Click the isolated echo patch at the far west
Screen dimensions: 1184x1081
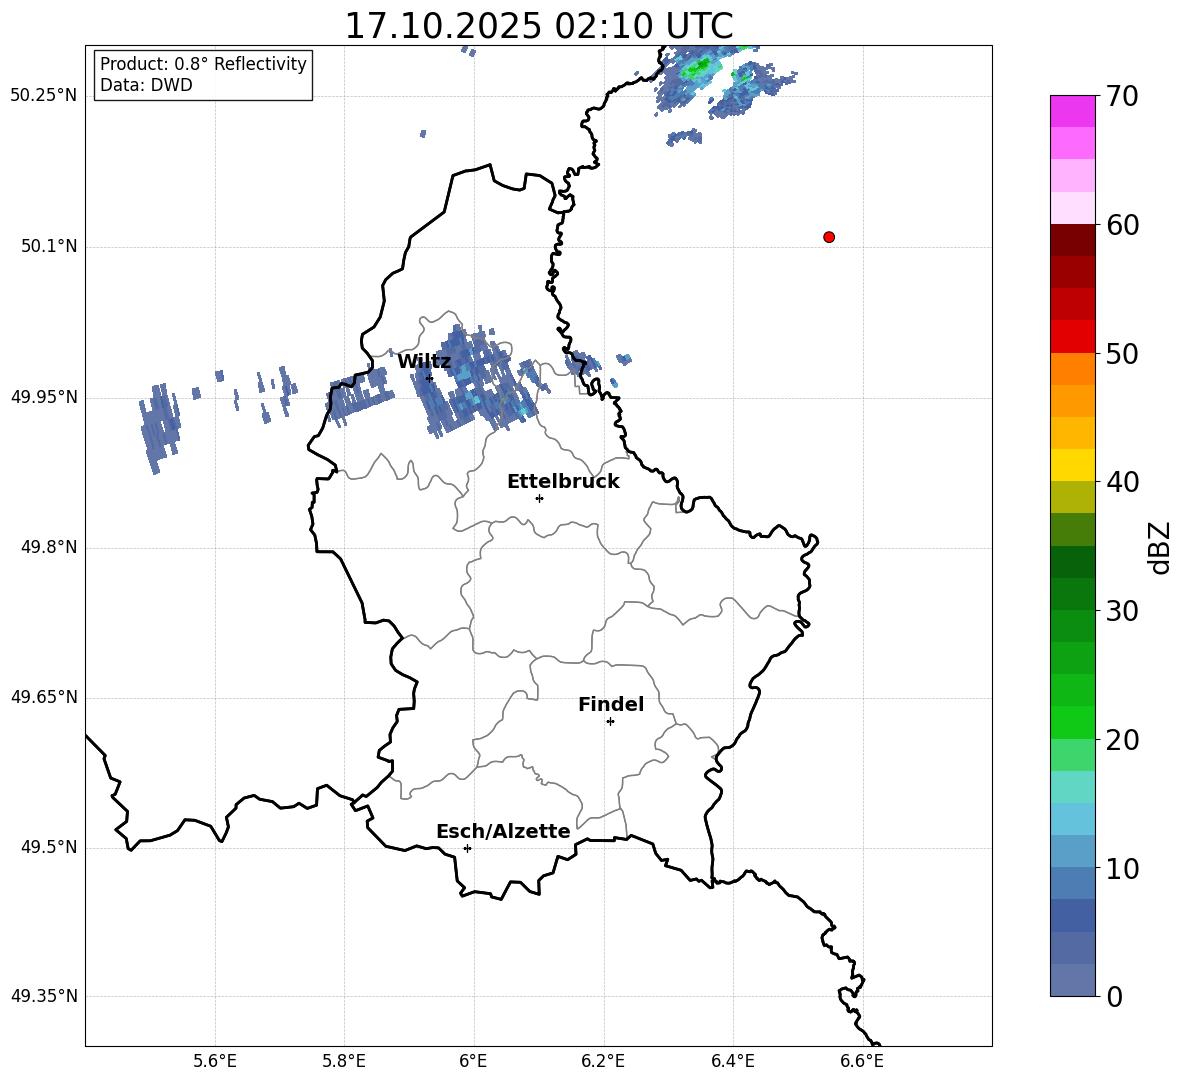coord(159,428)
